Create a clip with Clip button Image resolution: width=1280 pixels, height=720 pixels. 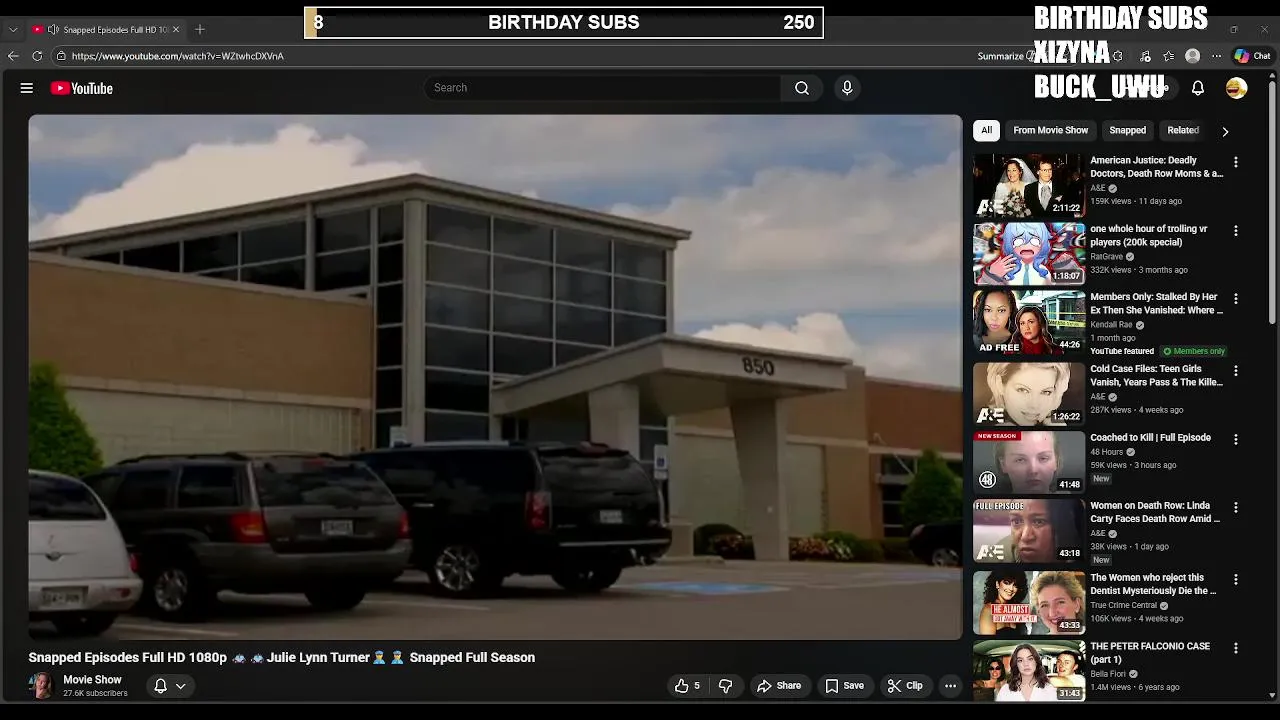[904, 686]
